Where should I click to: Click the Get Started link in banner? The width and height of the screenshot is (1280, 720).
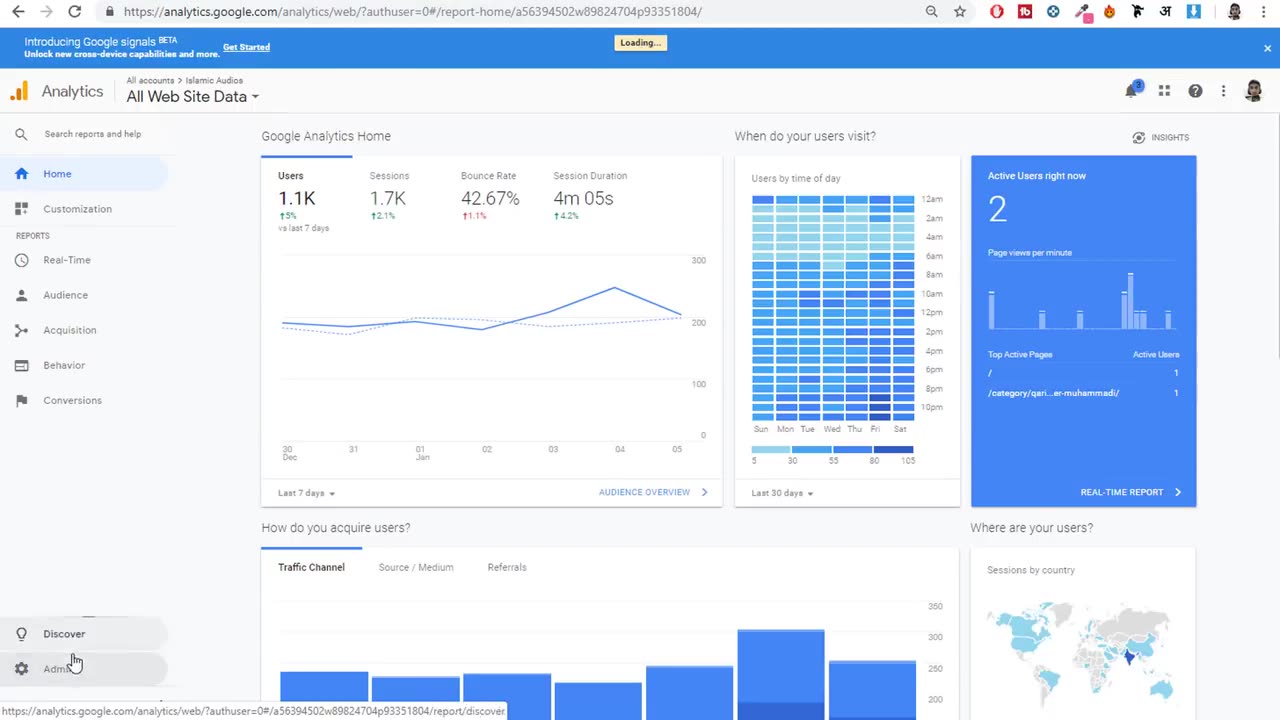tap(246, 47)
